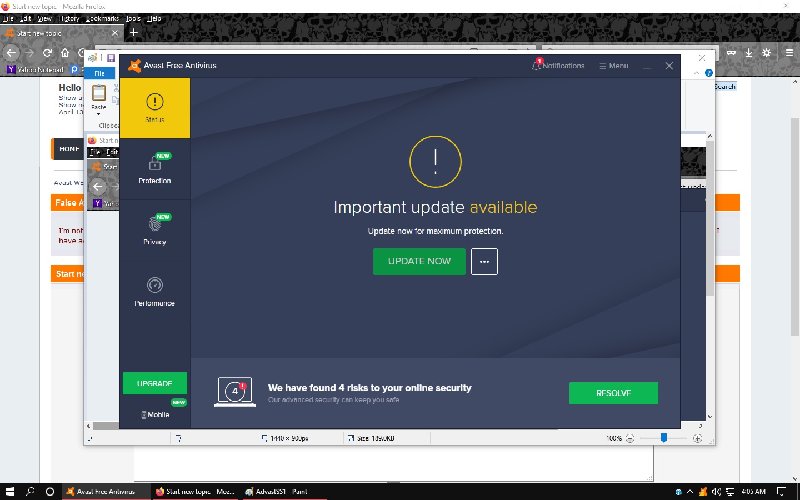Click the laptop icon showing 4 risks
The image size is (800, 500).
(235, 392)
